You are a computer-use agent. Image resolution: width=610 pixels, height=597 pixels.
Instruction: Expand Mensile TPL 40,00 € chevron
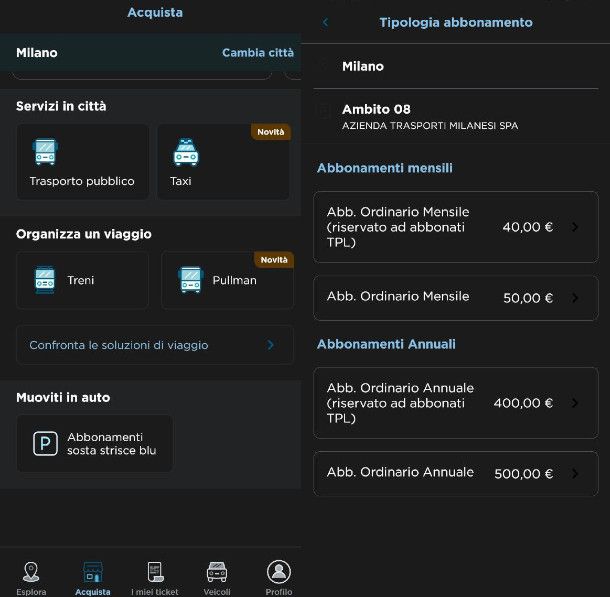[575, 227]
